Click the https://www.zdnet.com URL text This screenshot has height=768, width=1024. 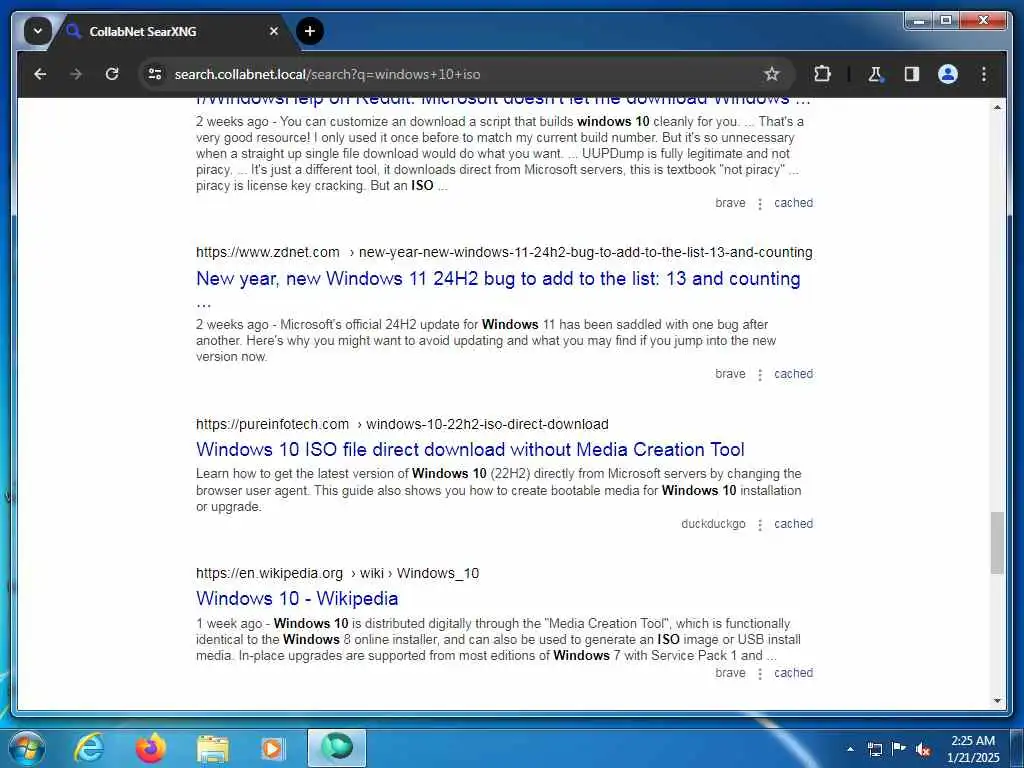tap(268, 253)
